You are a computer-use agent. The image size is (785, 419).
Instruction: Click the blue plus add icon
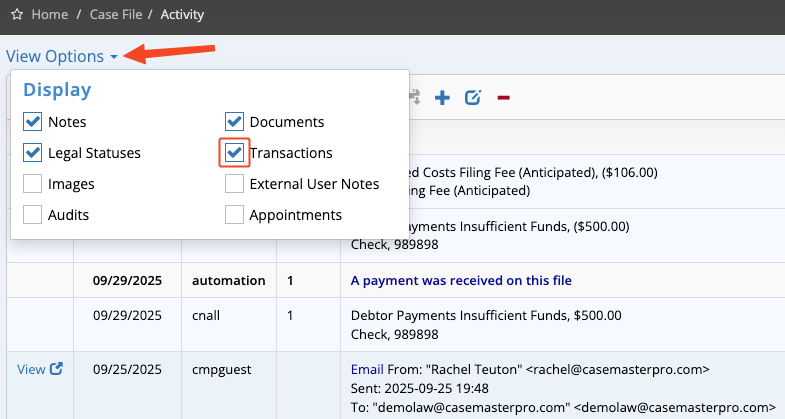(442, 97)
